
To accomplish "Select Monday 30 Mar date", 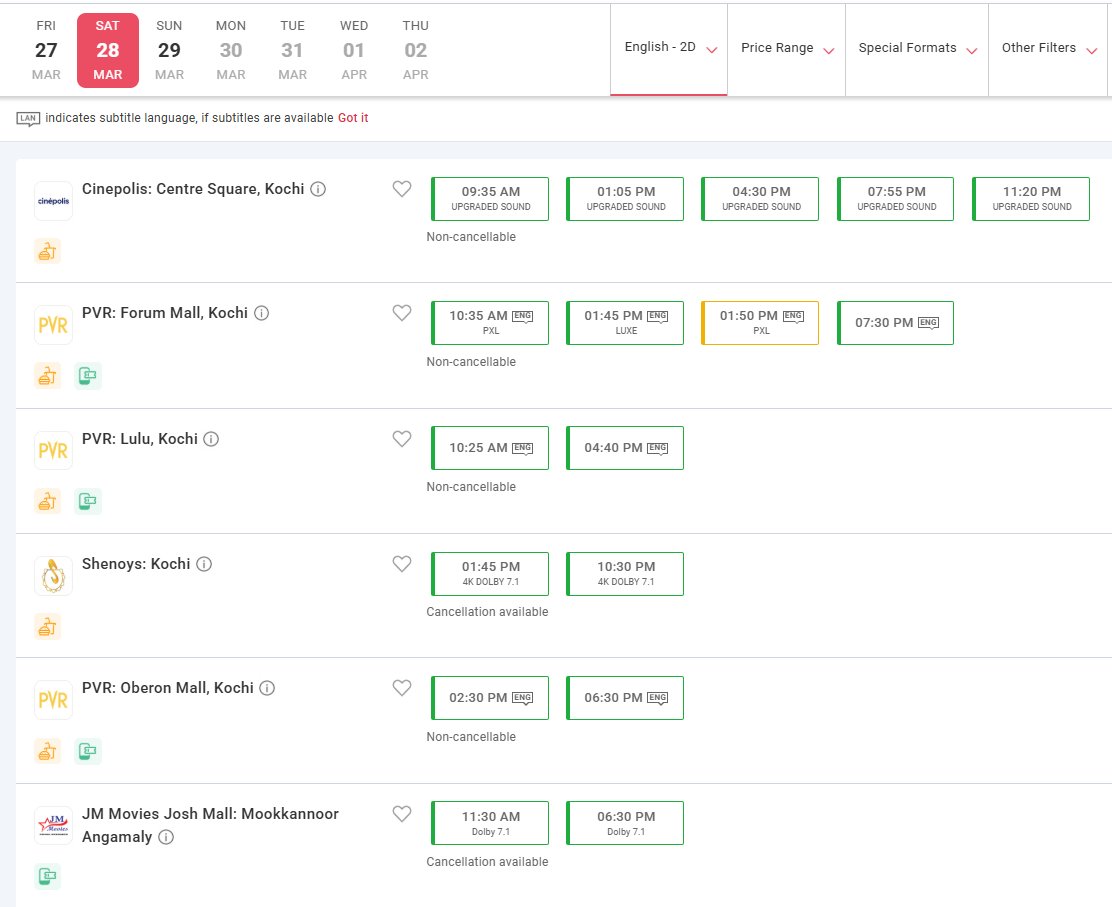I will (x=231, y=50).
